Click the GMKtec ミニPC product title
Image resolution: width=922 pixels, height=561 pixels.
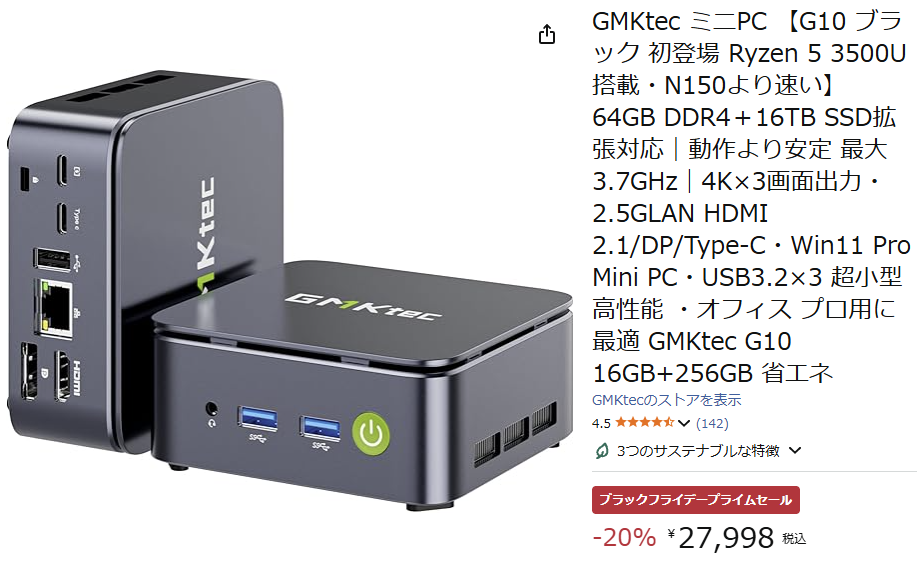(x=751, y=198)
